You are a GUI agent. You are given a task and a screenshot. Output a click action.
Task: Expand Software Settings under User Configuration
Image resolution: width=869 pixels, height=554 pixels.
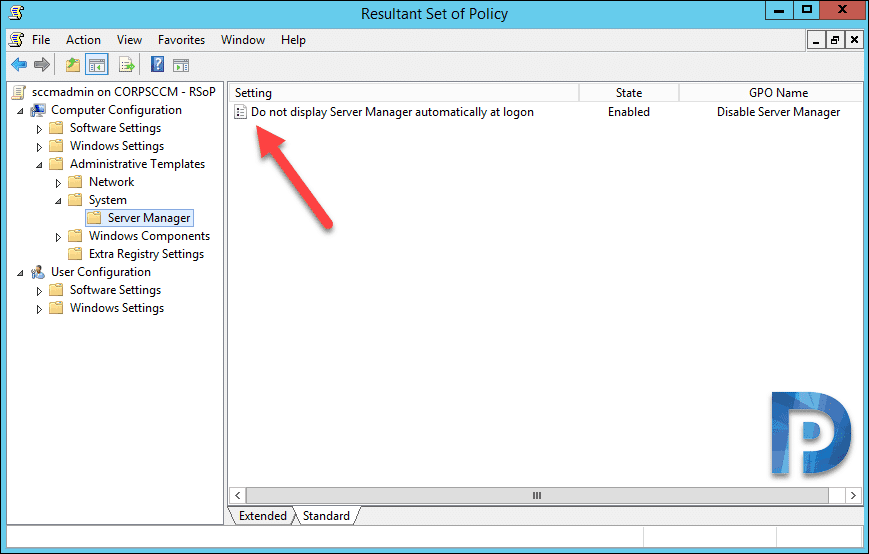point(39,291)
